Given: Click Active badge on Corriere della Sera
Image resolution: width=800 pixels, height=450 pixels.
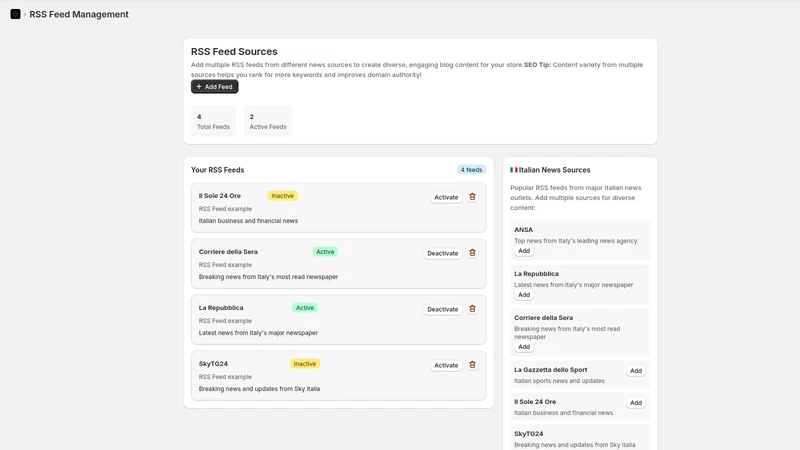Looking at the screenshot, I should point(325,252).
